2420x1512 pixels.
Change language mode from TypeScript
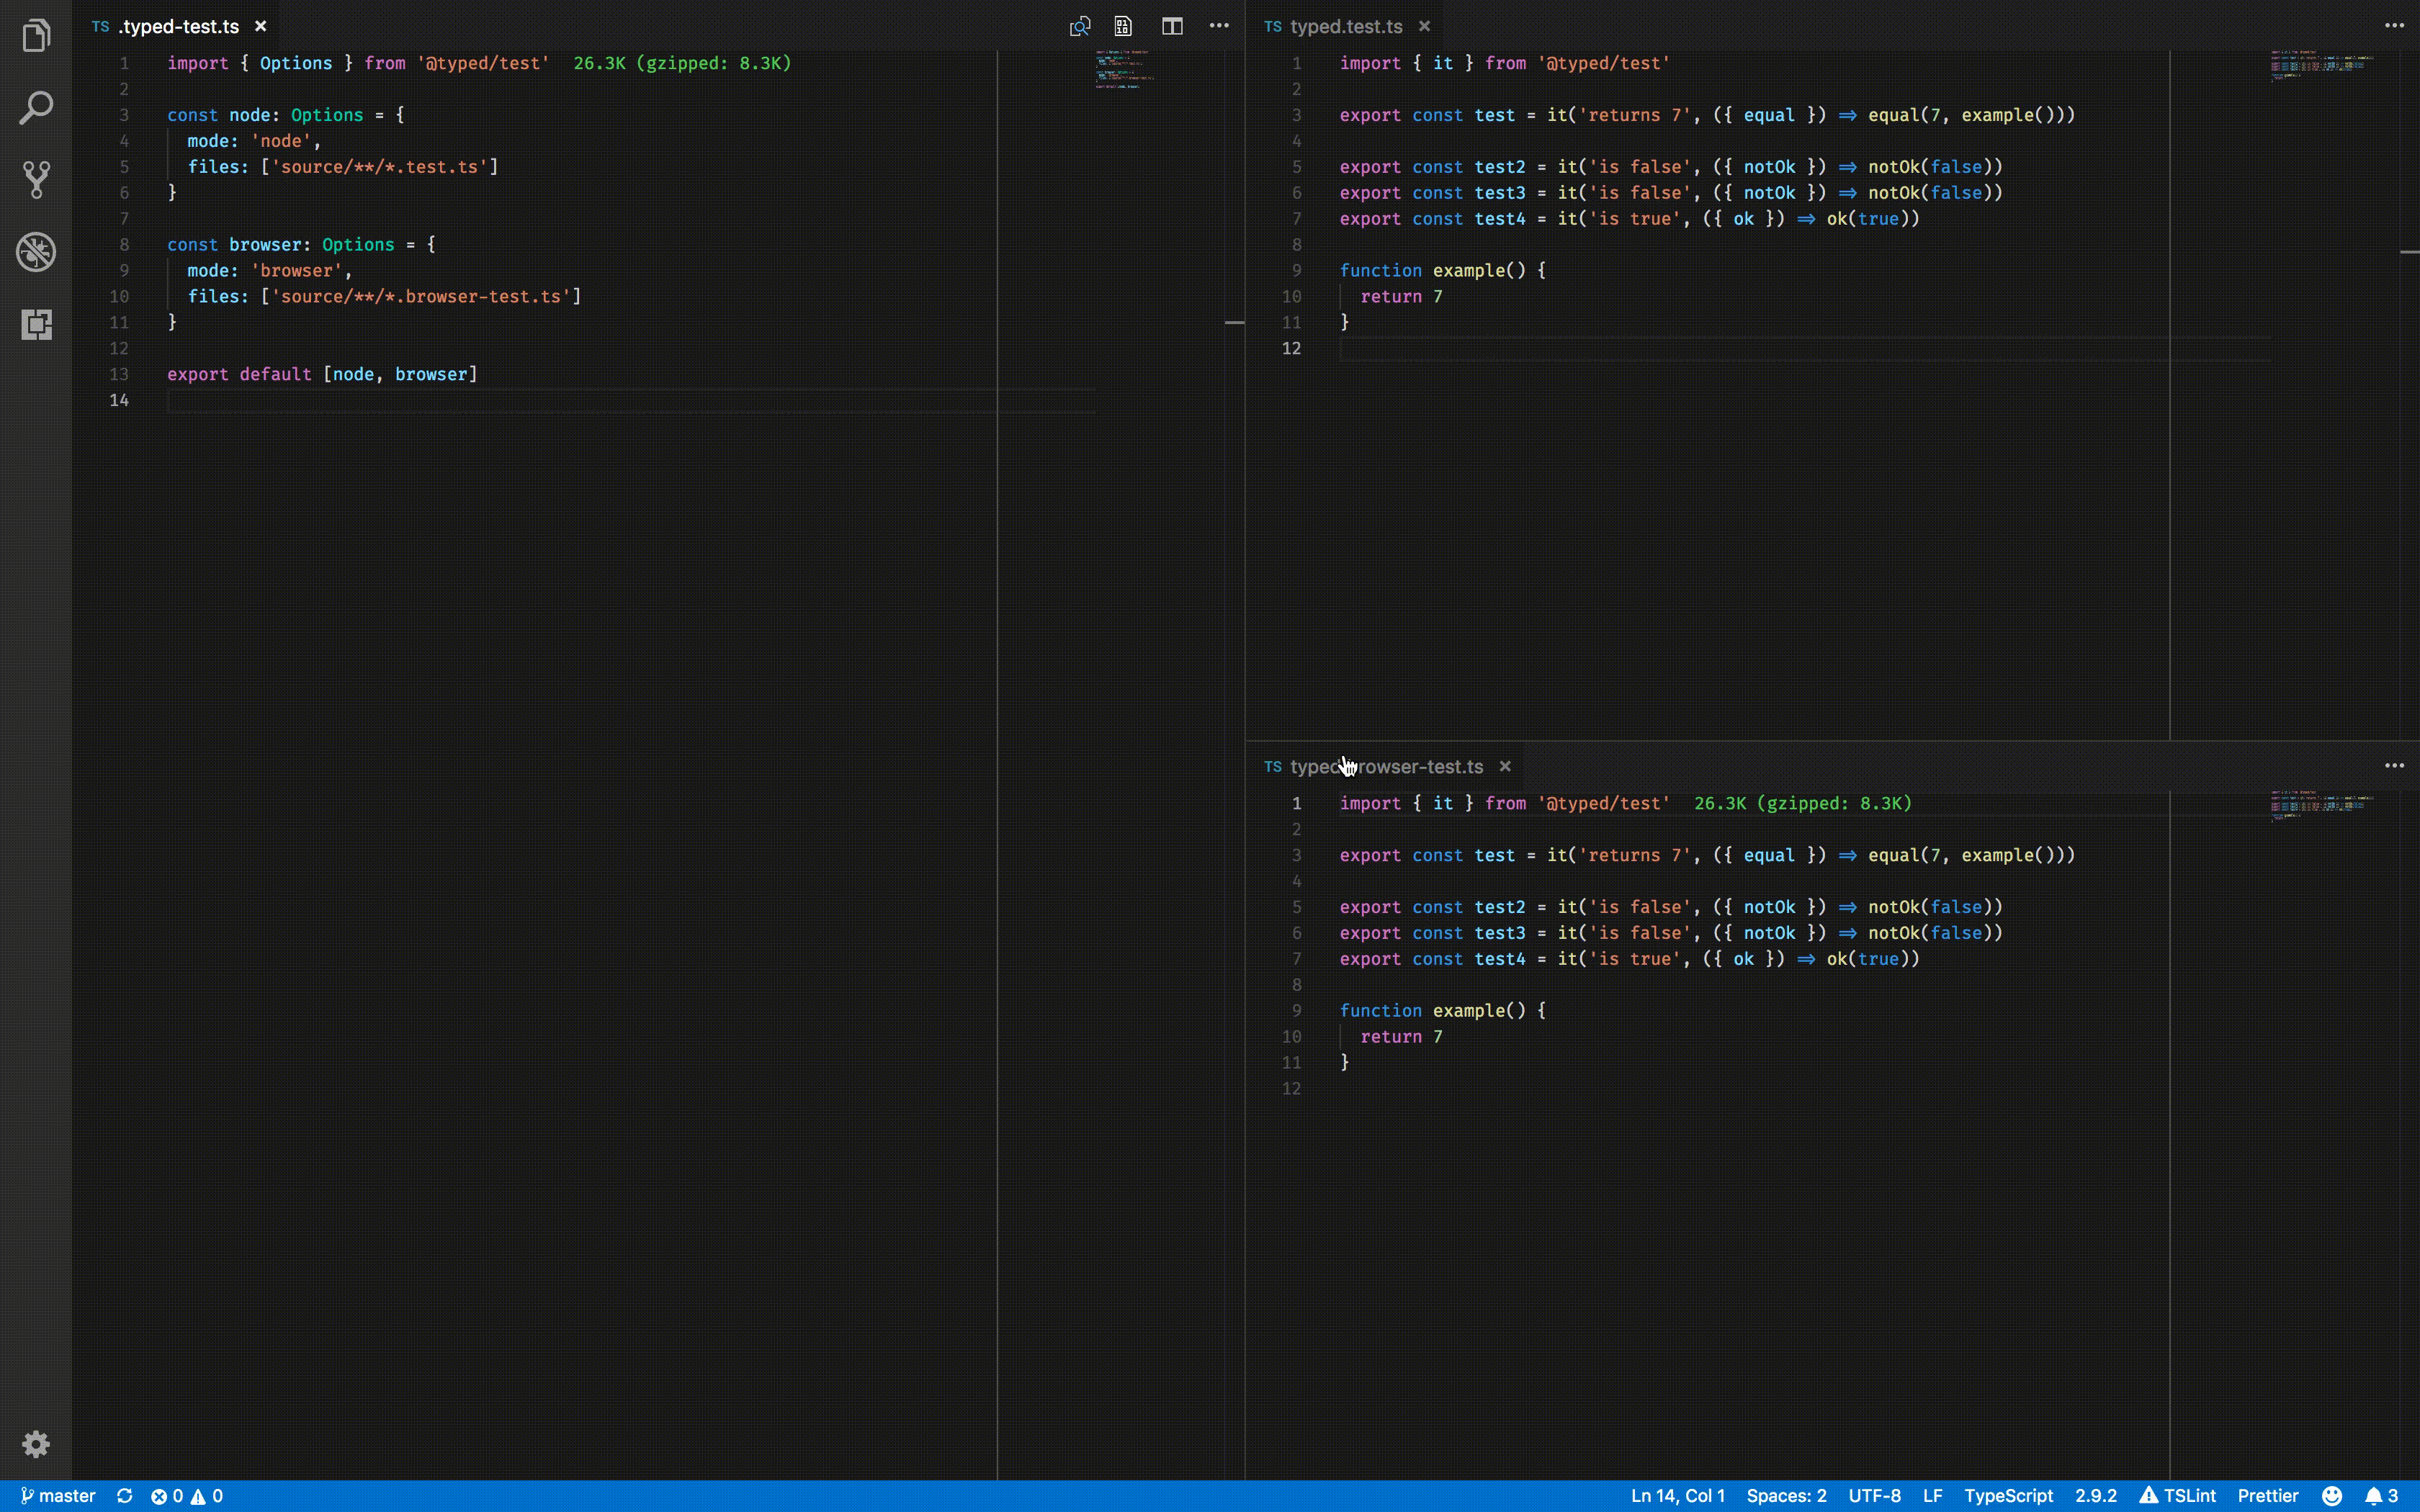coord(2008,1496)
